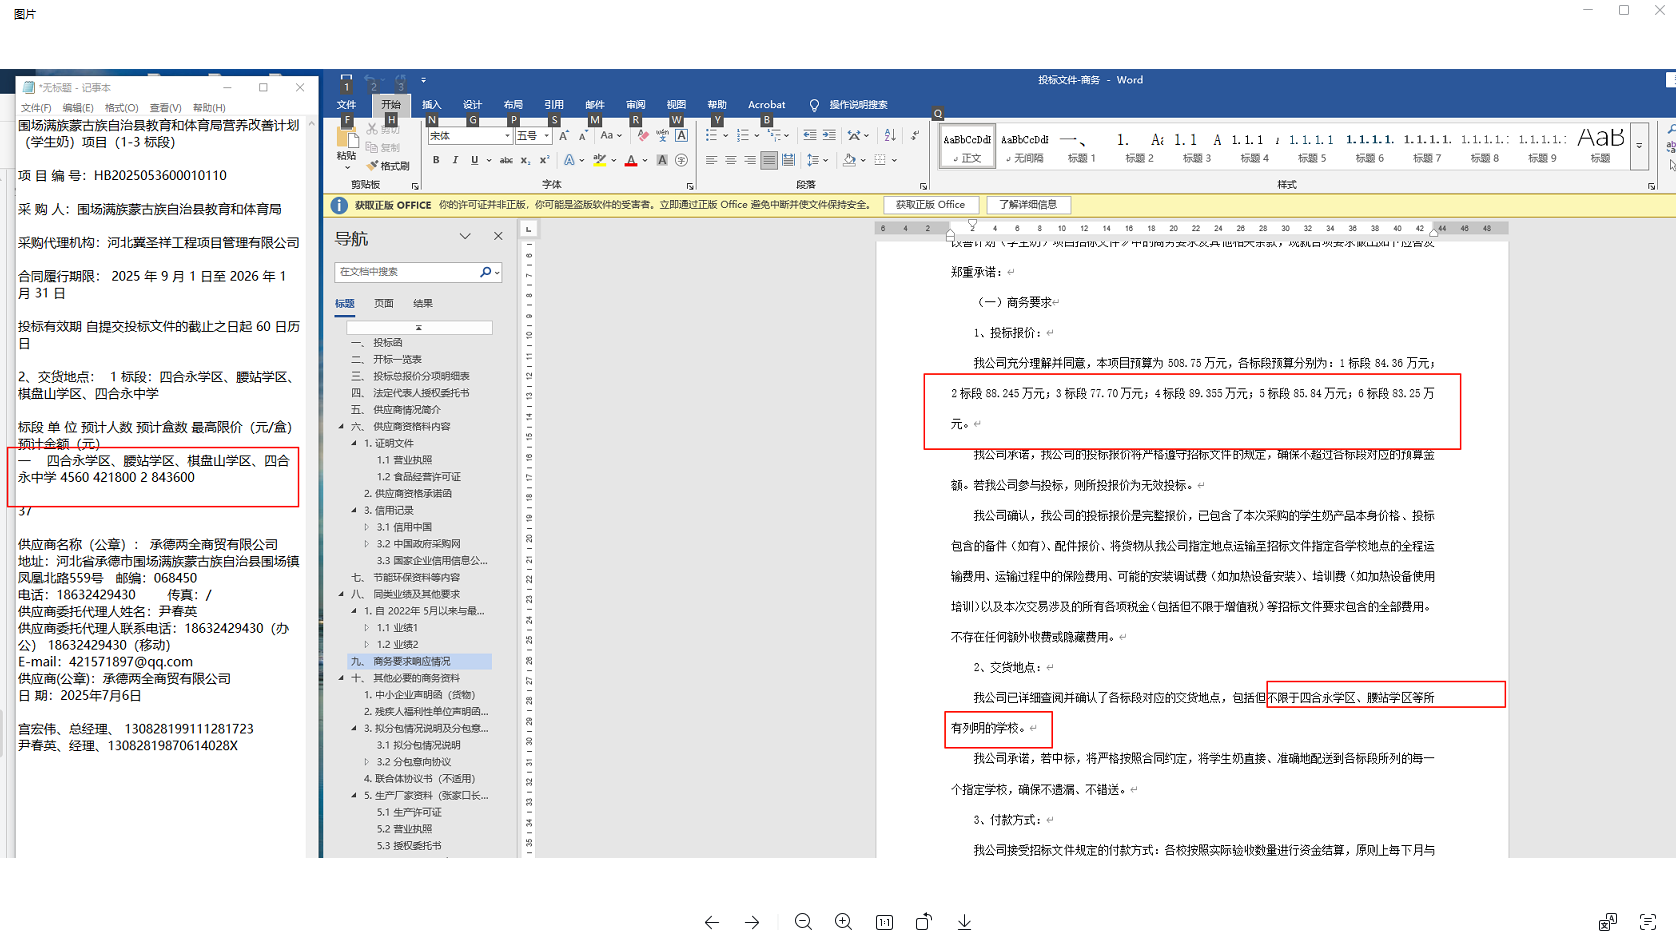This screenshot has width=1676, height=944.
Task: Toggle justify paragraph alignment
Action: tap(768, 160)
